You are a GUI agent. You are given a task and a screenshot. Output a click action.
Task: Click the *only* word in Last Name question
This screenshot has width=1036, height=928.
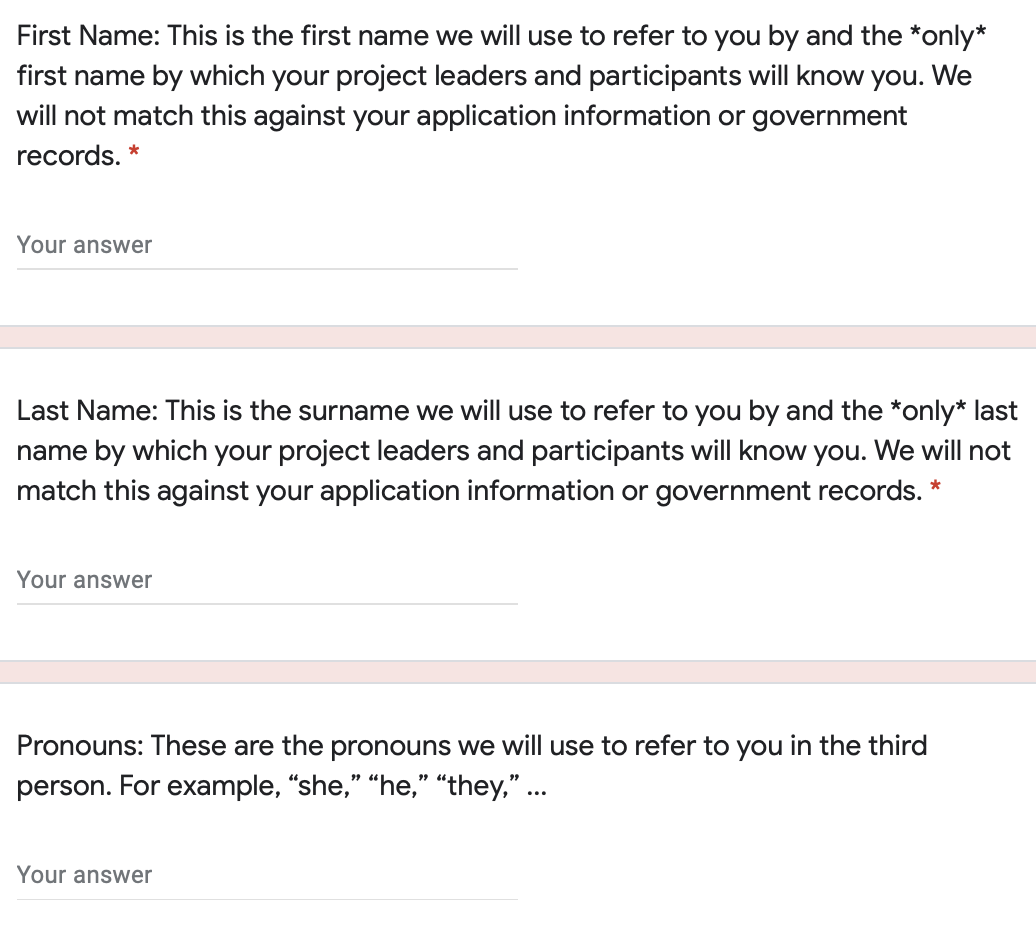click(928, 410)
